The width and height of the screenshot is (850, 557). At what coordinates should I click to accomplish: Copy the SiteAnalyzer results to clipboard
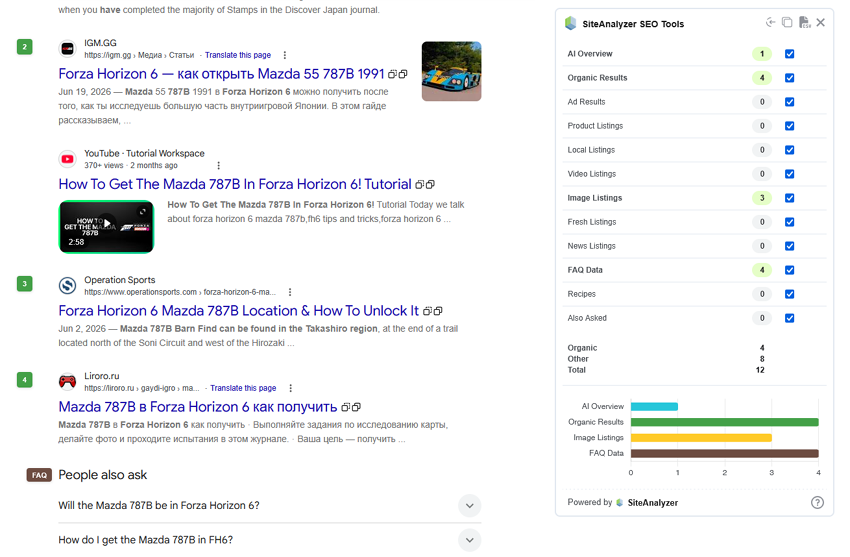tap(787, 22)
